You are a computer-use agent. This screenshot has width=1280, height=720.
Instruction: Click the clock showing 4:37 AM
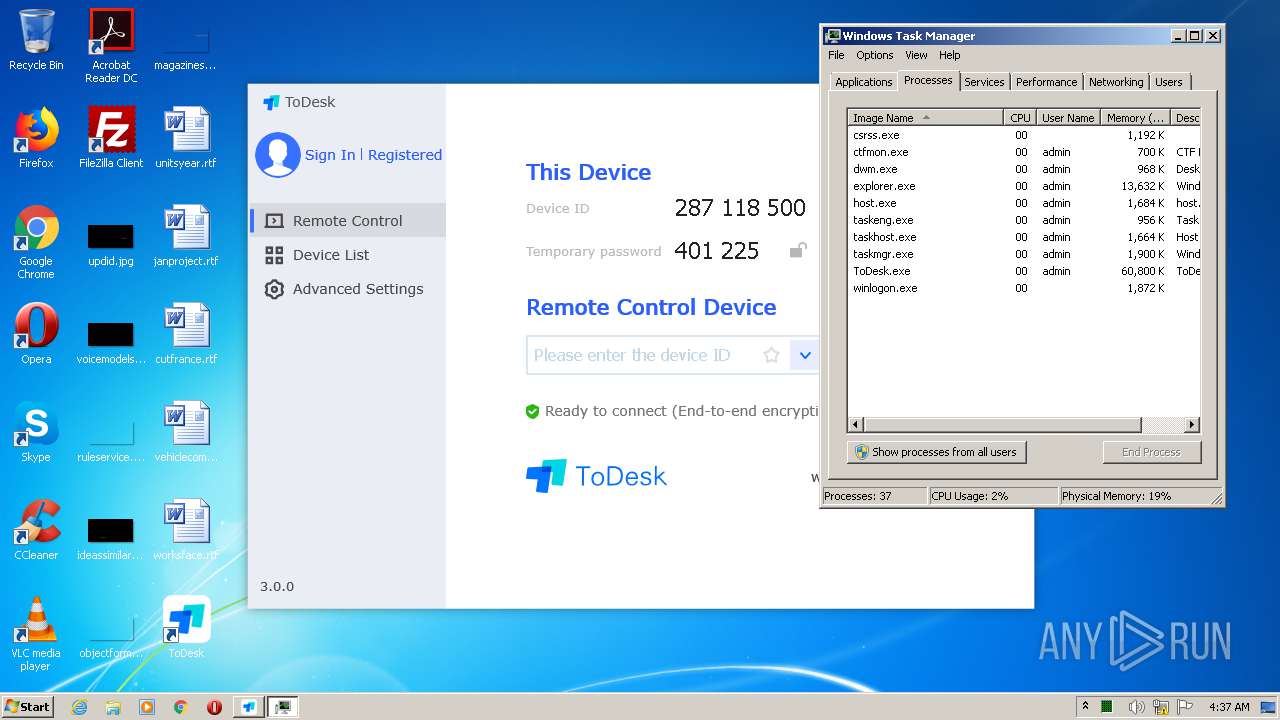pos(1229,707)
